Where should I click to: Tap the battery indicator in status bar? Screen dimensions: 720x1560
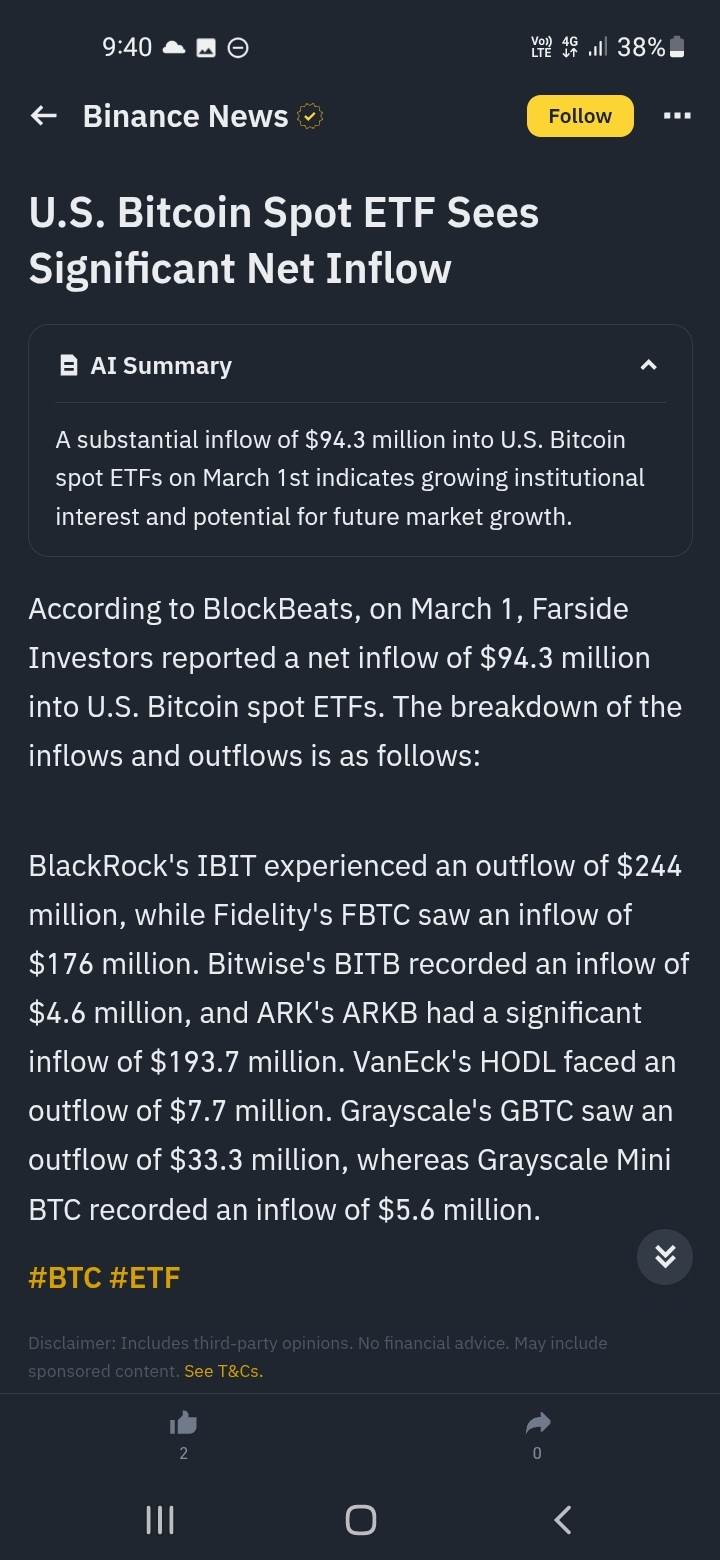point(677,47)
